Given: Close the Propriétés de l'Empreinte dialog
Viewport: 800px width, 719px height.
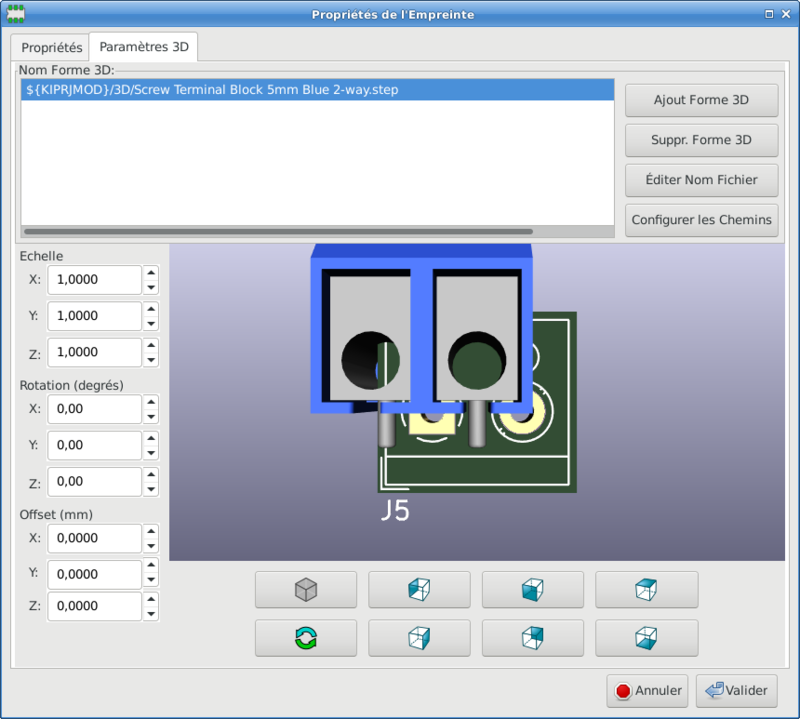Looking at the screenshot, I should point(786,14).
